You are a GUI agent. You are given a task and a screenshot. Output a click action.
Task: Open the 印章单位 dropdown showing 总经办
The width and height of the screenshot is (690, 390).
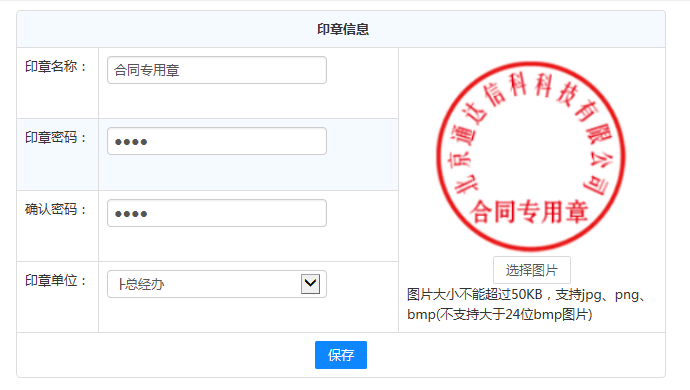click(217, 284)
